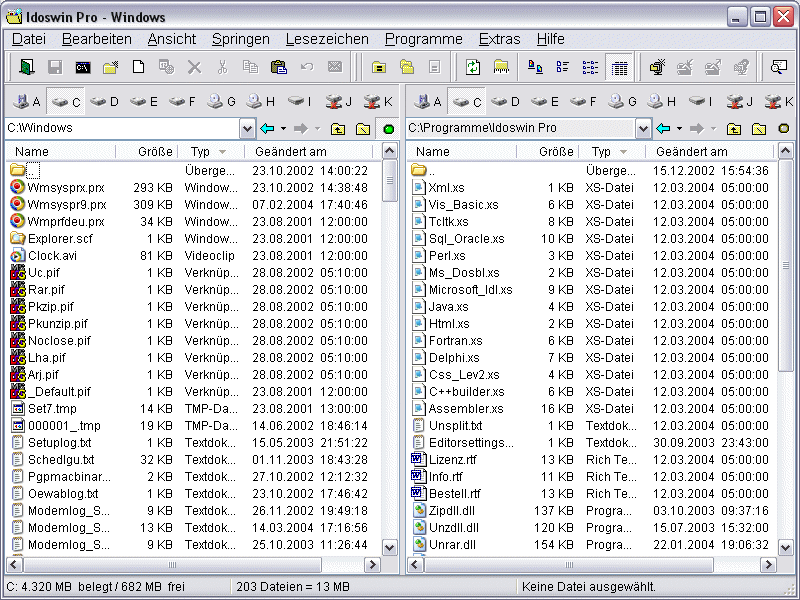Select network drive J in left panel
Screen dimensions: 800x600
339,102
